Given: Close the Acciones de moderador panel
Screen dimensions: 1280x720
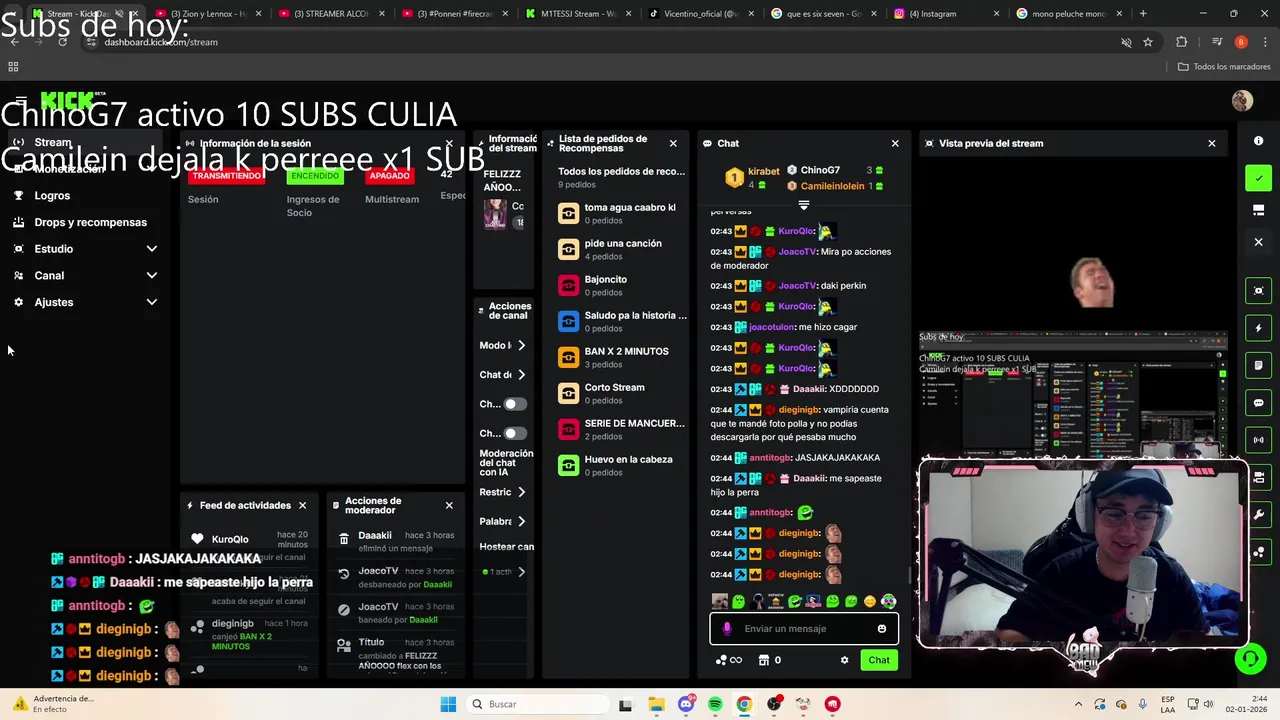Looking at the screenshot, I should click(449, 506).
